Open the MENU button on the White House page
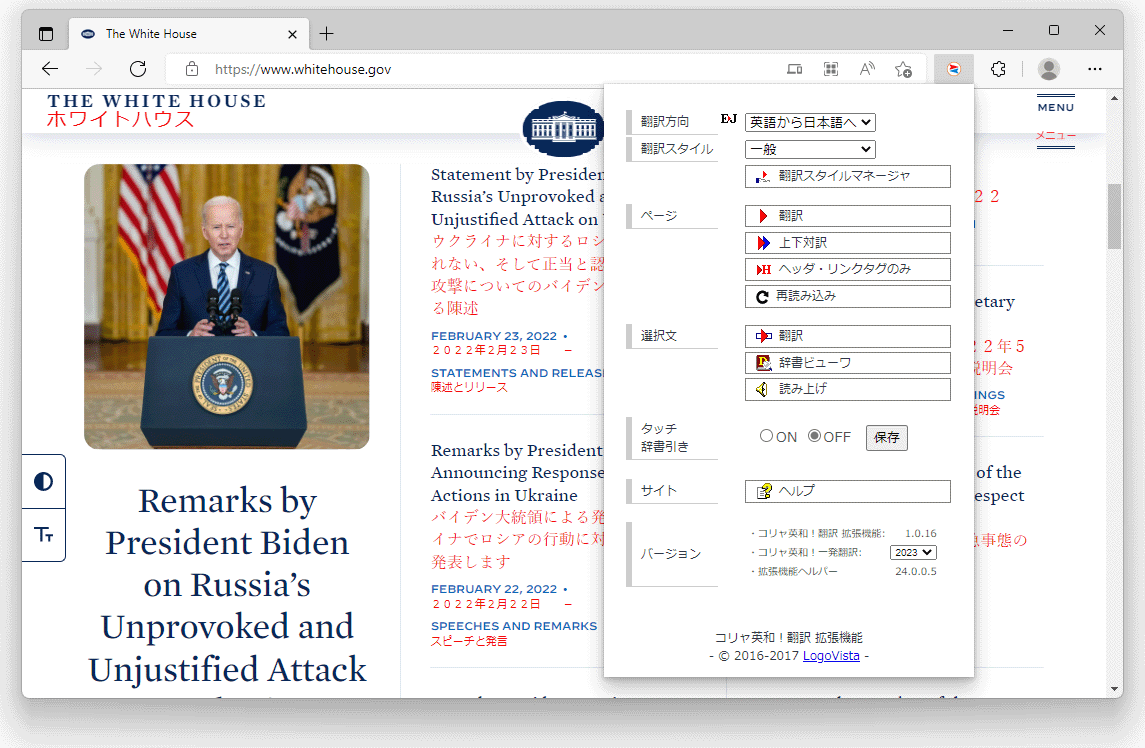Viewport: 1145px width, 748px height. click(x=1055, y=107)
